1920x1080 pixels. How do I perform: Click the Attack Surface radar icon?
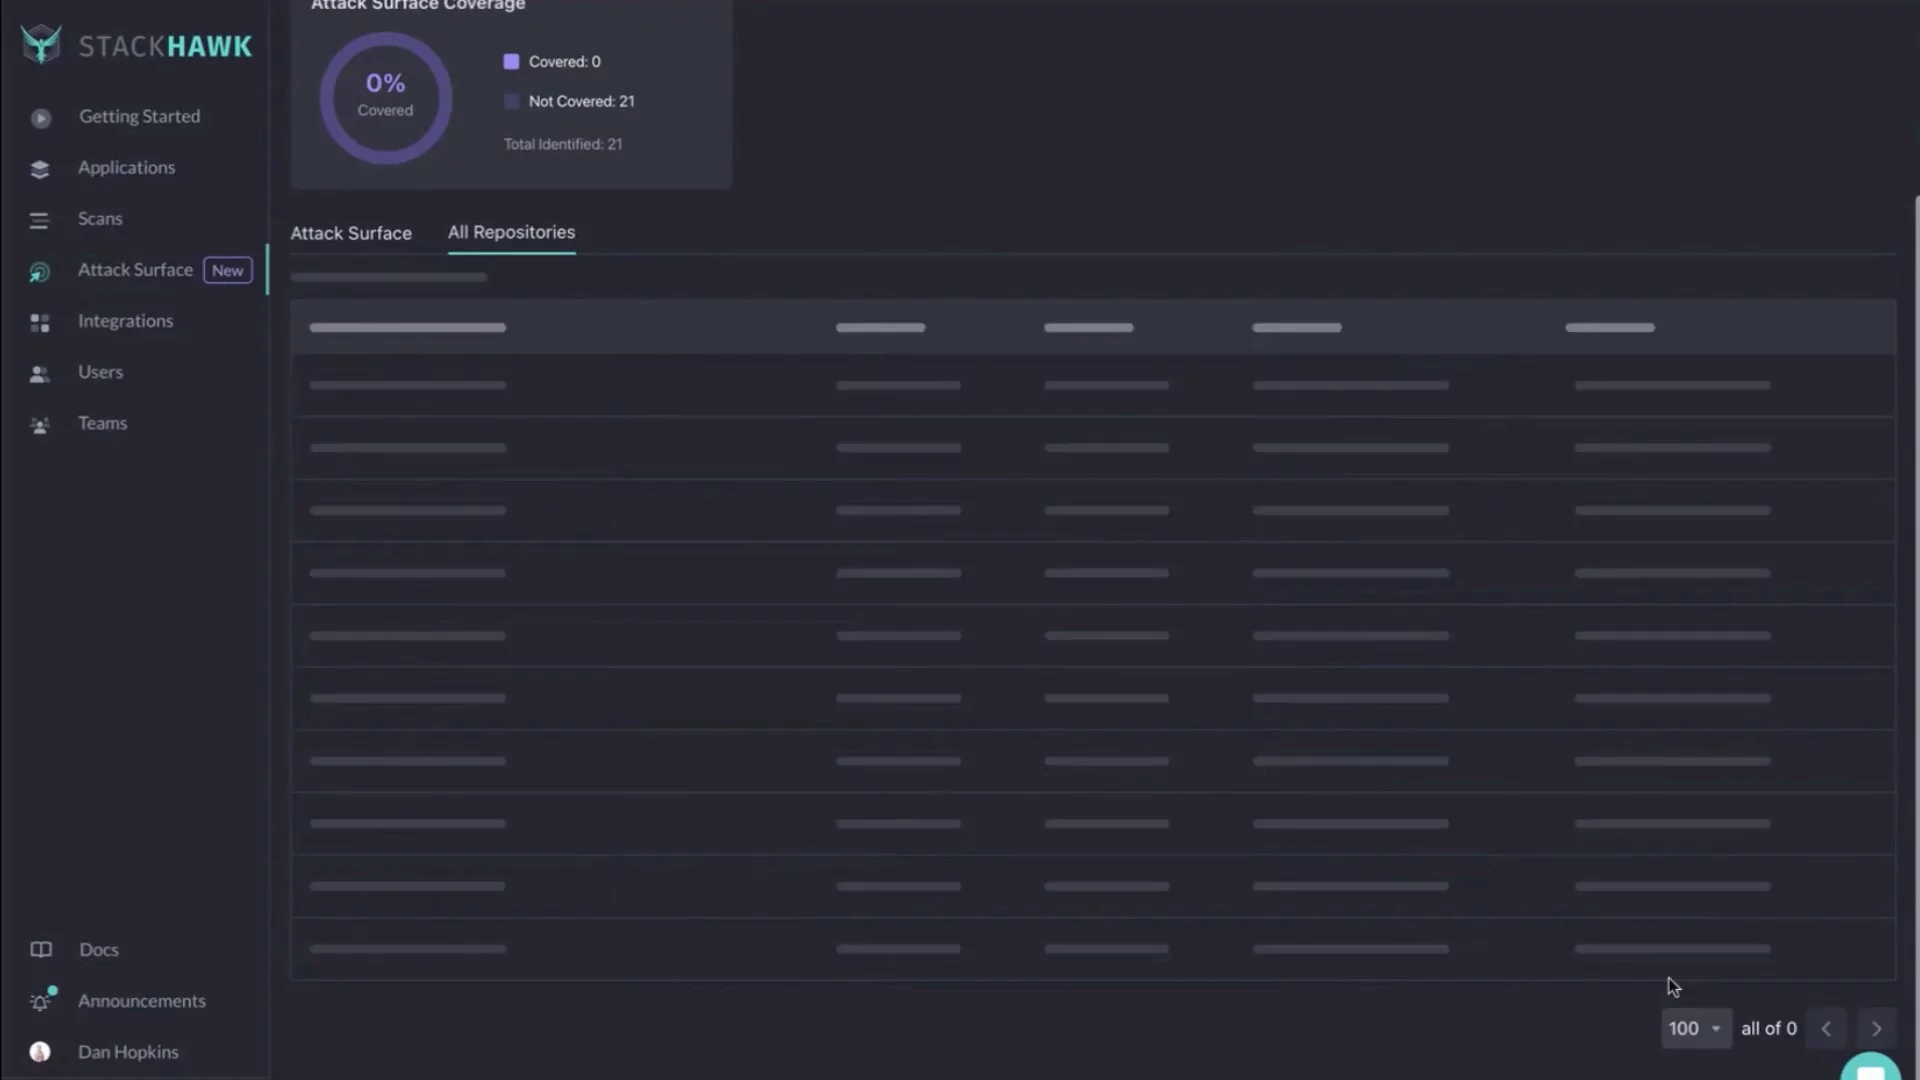[x=40, y=272]
